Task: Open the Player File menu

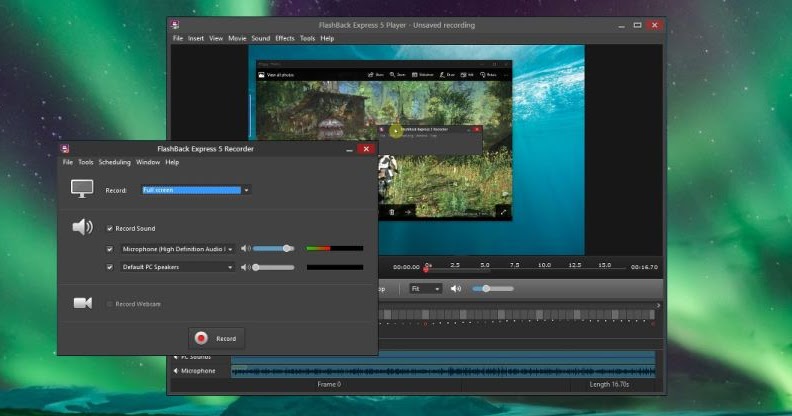Action: 178,38
